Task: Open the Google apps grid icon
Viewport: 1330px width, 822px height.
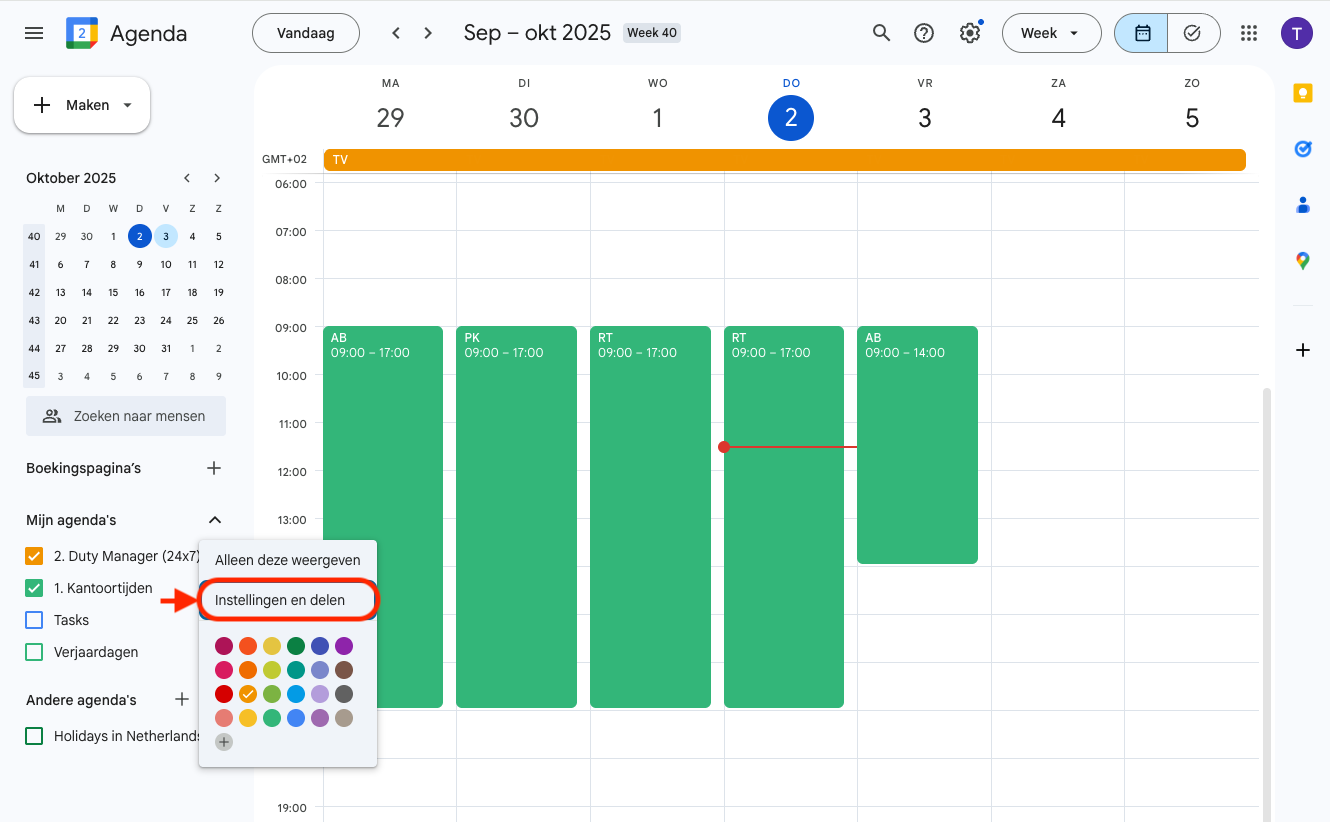Action: point(1248,33)
